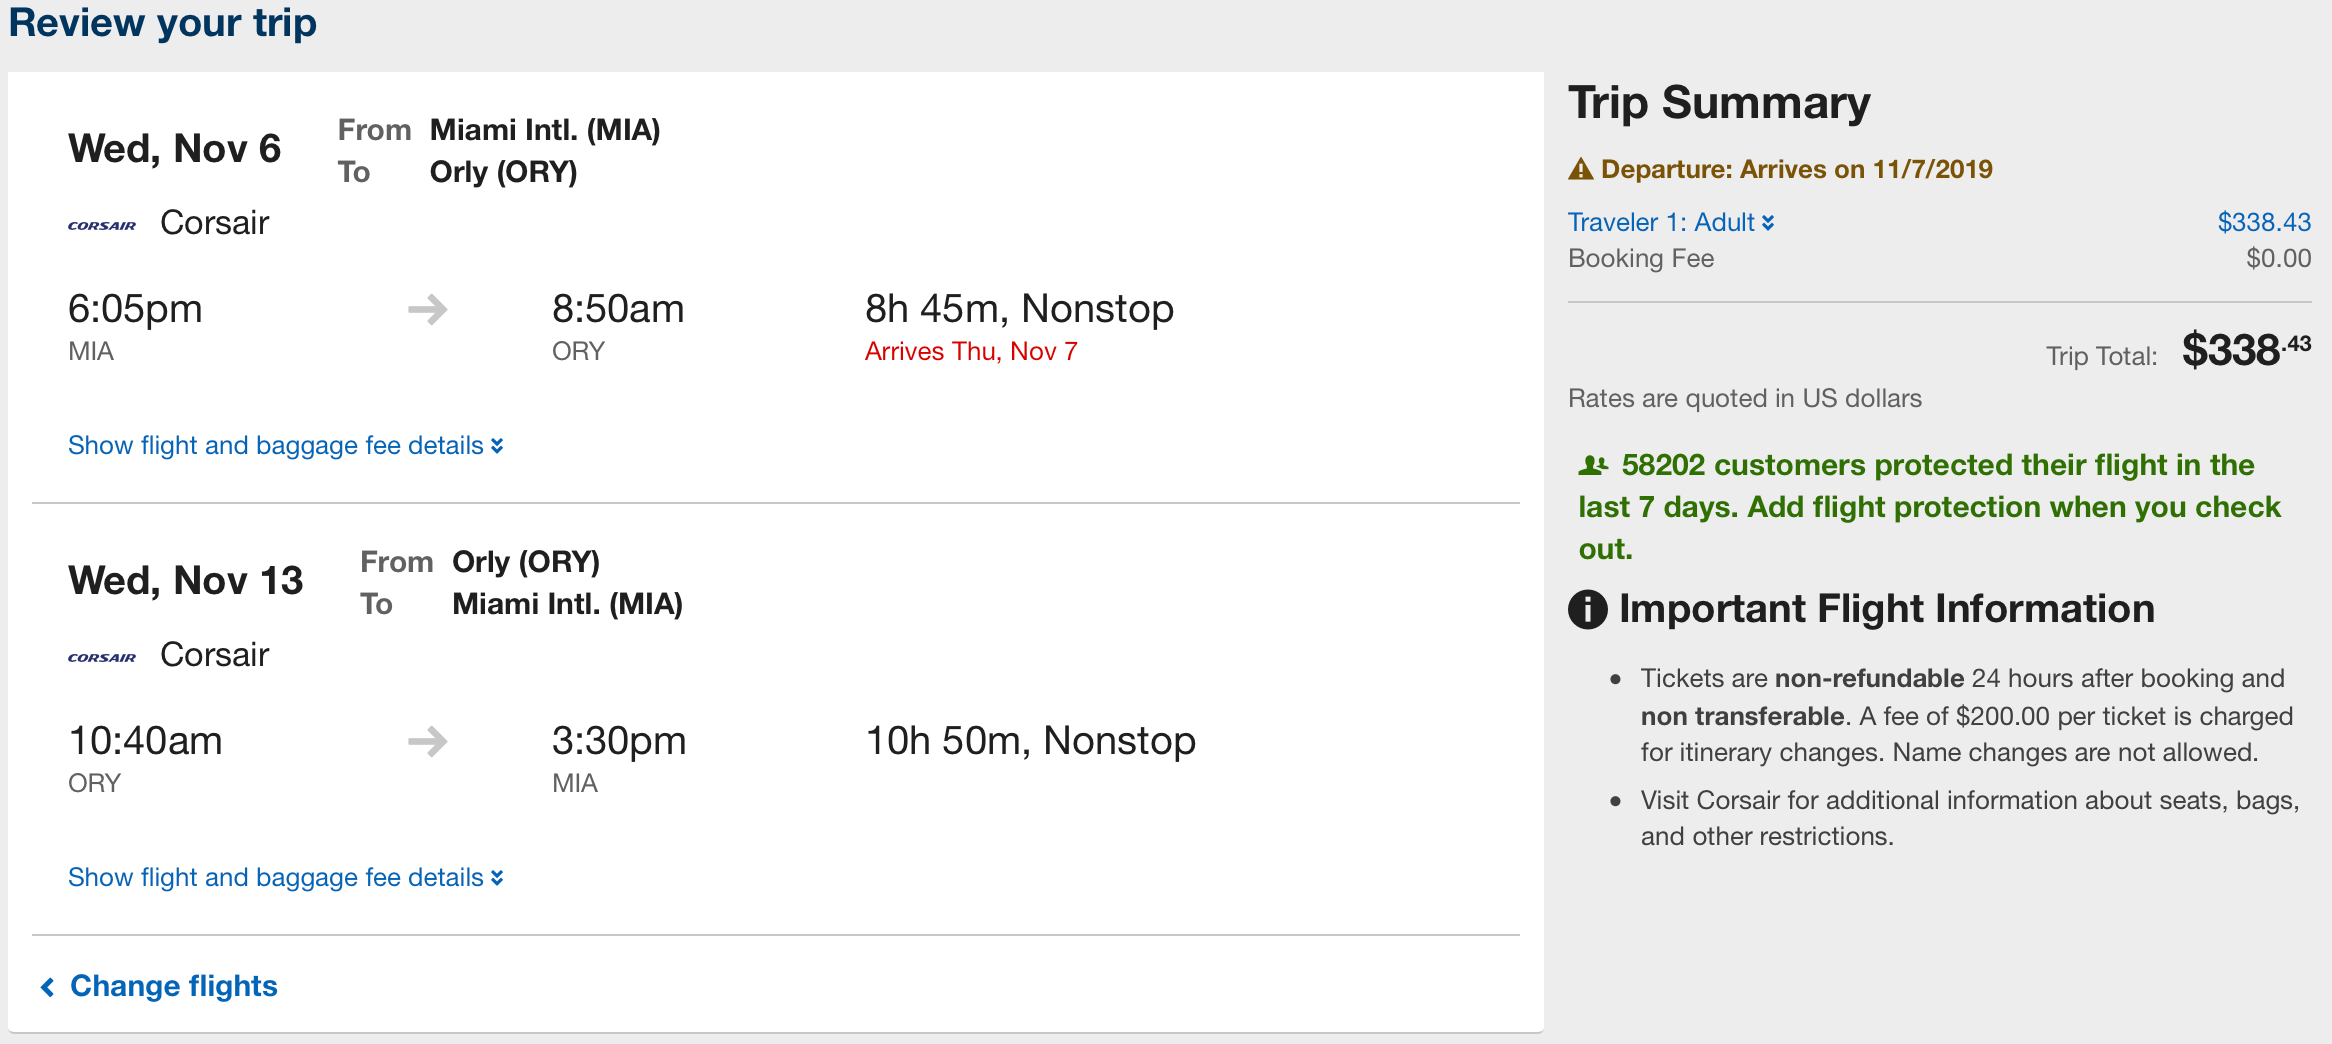This screenshot has height=1044, width=2332.
Task: Click the Review your trip heading
Action: (163, 22)
